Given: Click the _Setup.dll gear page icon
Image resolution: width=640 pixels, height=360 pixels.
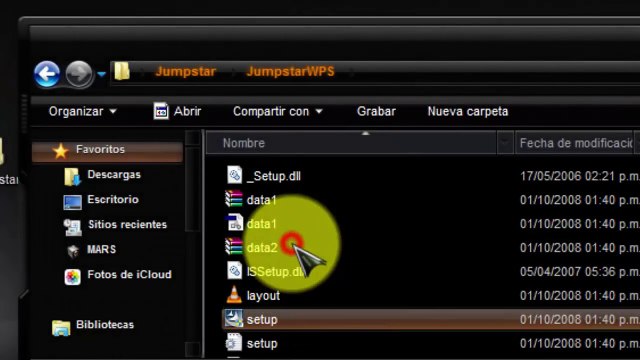Looking at the screenshot, I should tap(234, 175).
